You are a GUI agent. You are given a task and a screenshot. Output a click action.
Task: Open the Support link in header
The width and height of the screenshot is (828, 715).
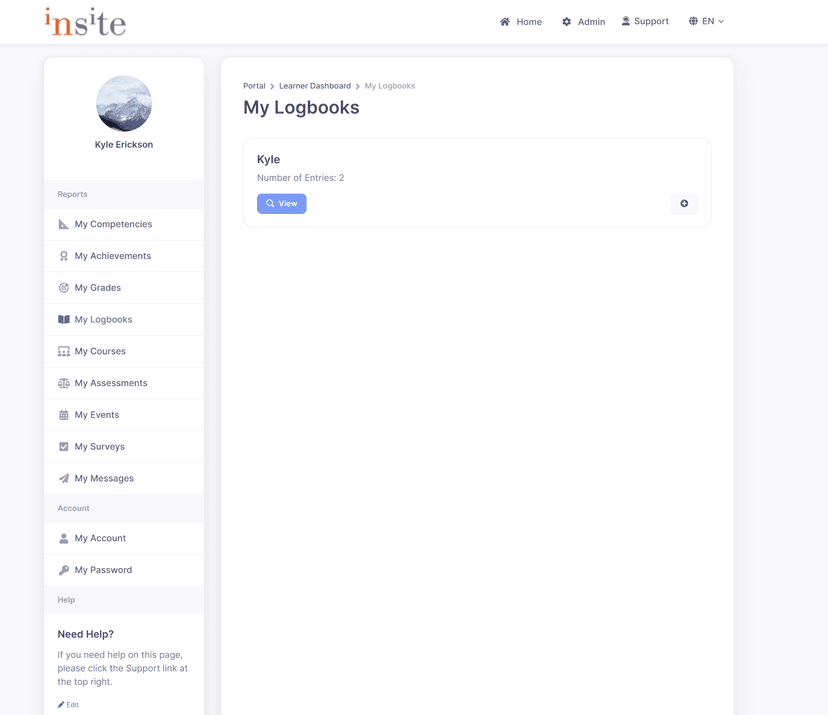click(x=645, y=21)
